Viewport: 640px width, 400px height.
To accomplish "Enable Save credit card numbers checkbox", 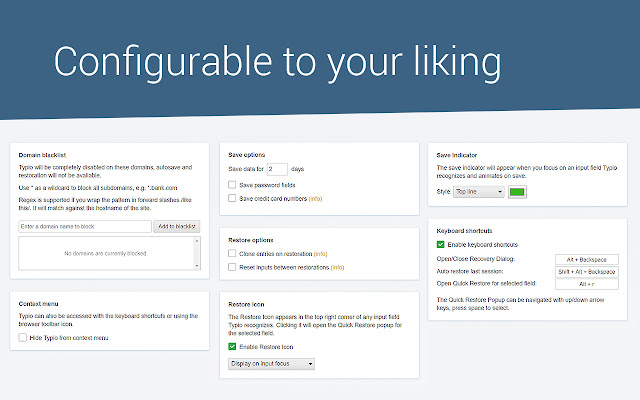I will [233, 199].
